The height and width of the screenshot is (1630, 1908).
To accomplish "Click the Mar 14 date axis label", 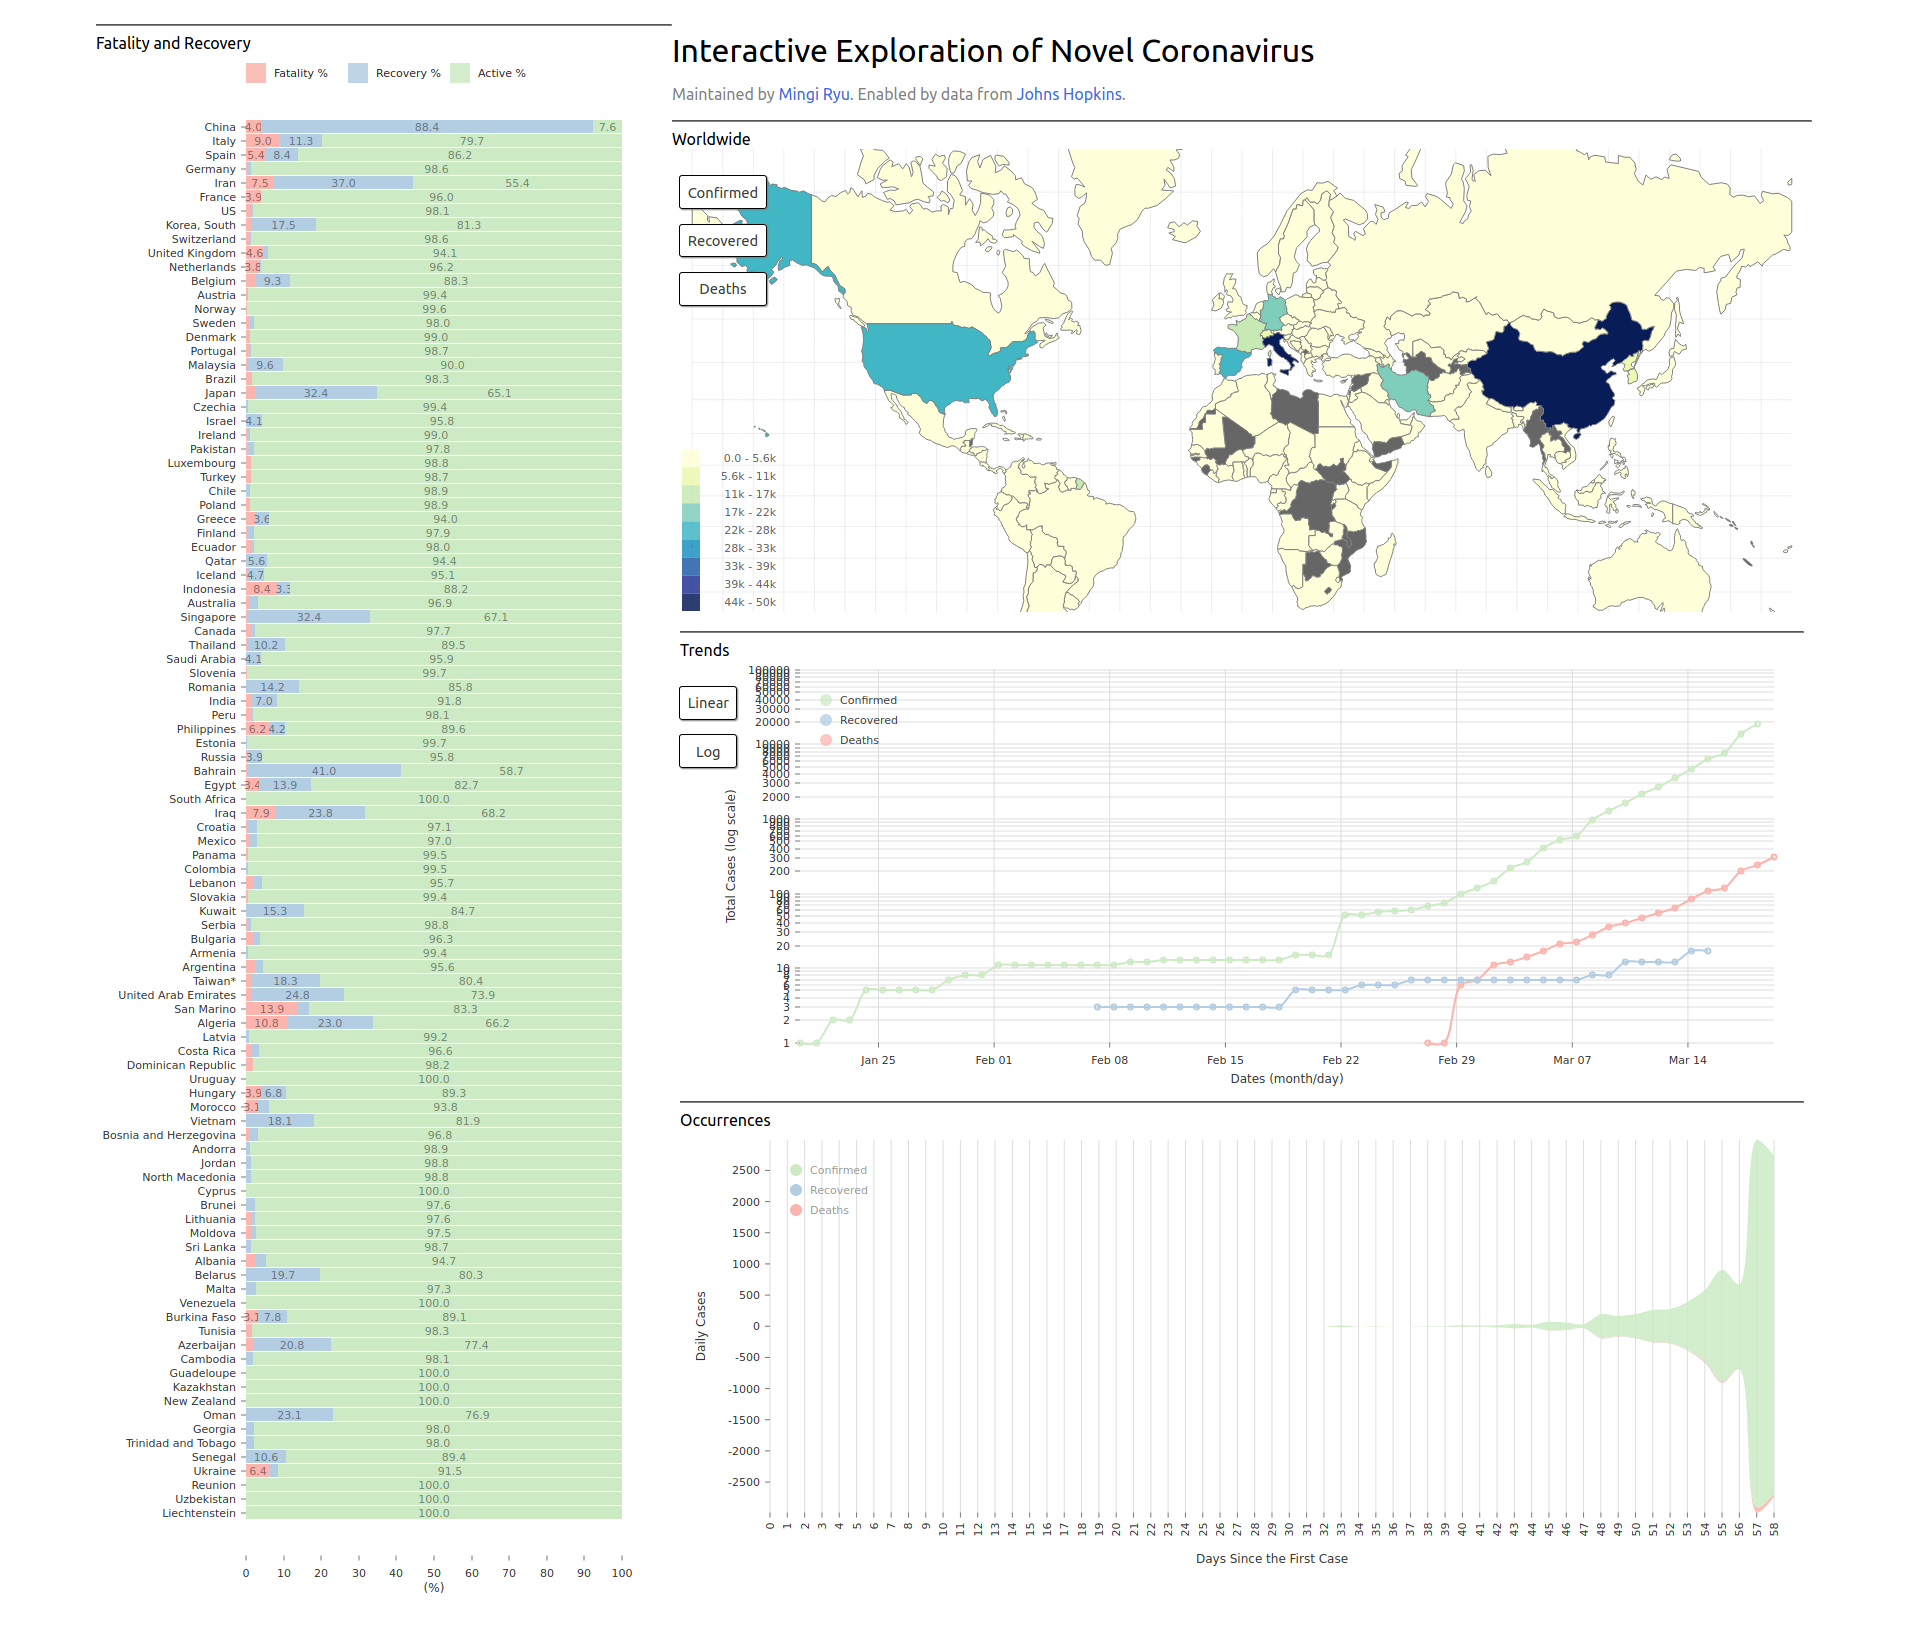I will 1687,1060.
